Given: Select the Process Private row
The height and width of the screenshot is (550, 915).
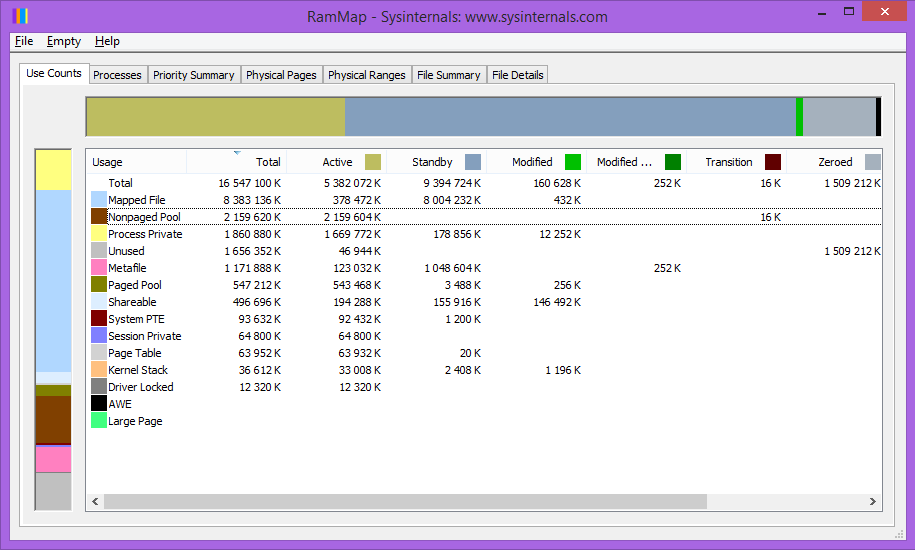Looking at the screenshot, I should pos(145,234).
